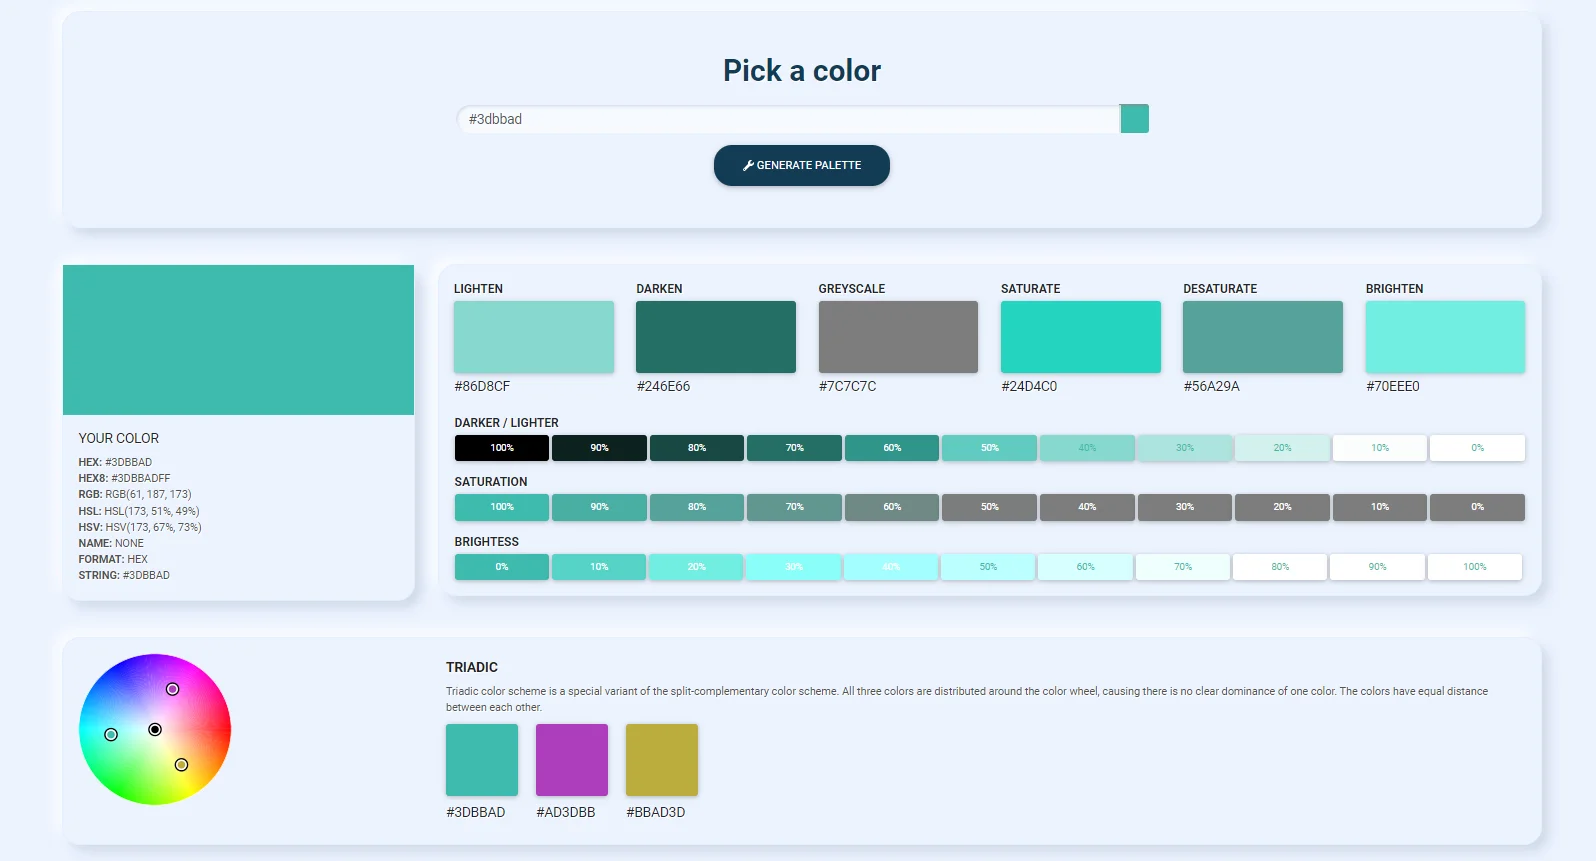
Task: Select the 100% chip in Brightness row
Action: pyautogui.click(x=1475, y=567)
